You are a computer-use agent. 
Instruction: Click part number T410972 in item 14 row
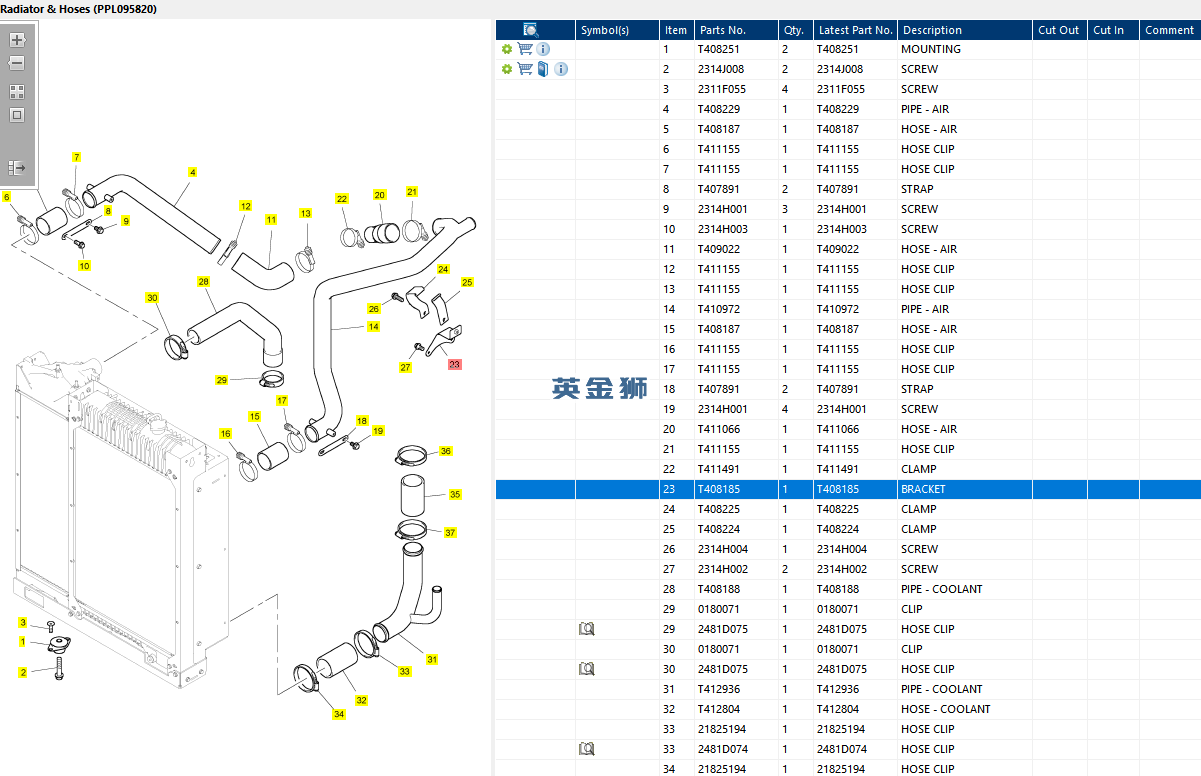719,309
